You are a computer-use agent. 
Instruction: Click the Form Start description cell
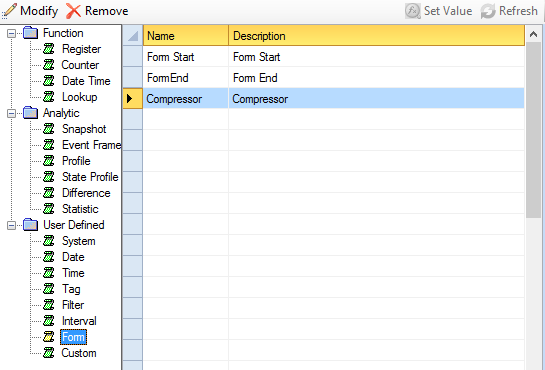pos(376,57)
